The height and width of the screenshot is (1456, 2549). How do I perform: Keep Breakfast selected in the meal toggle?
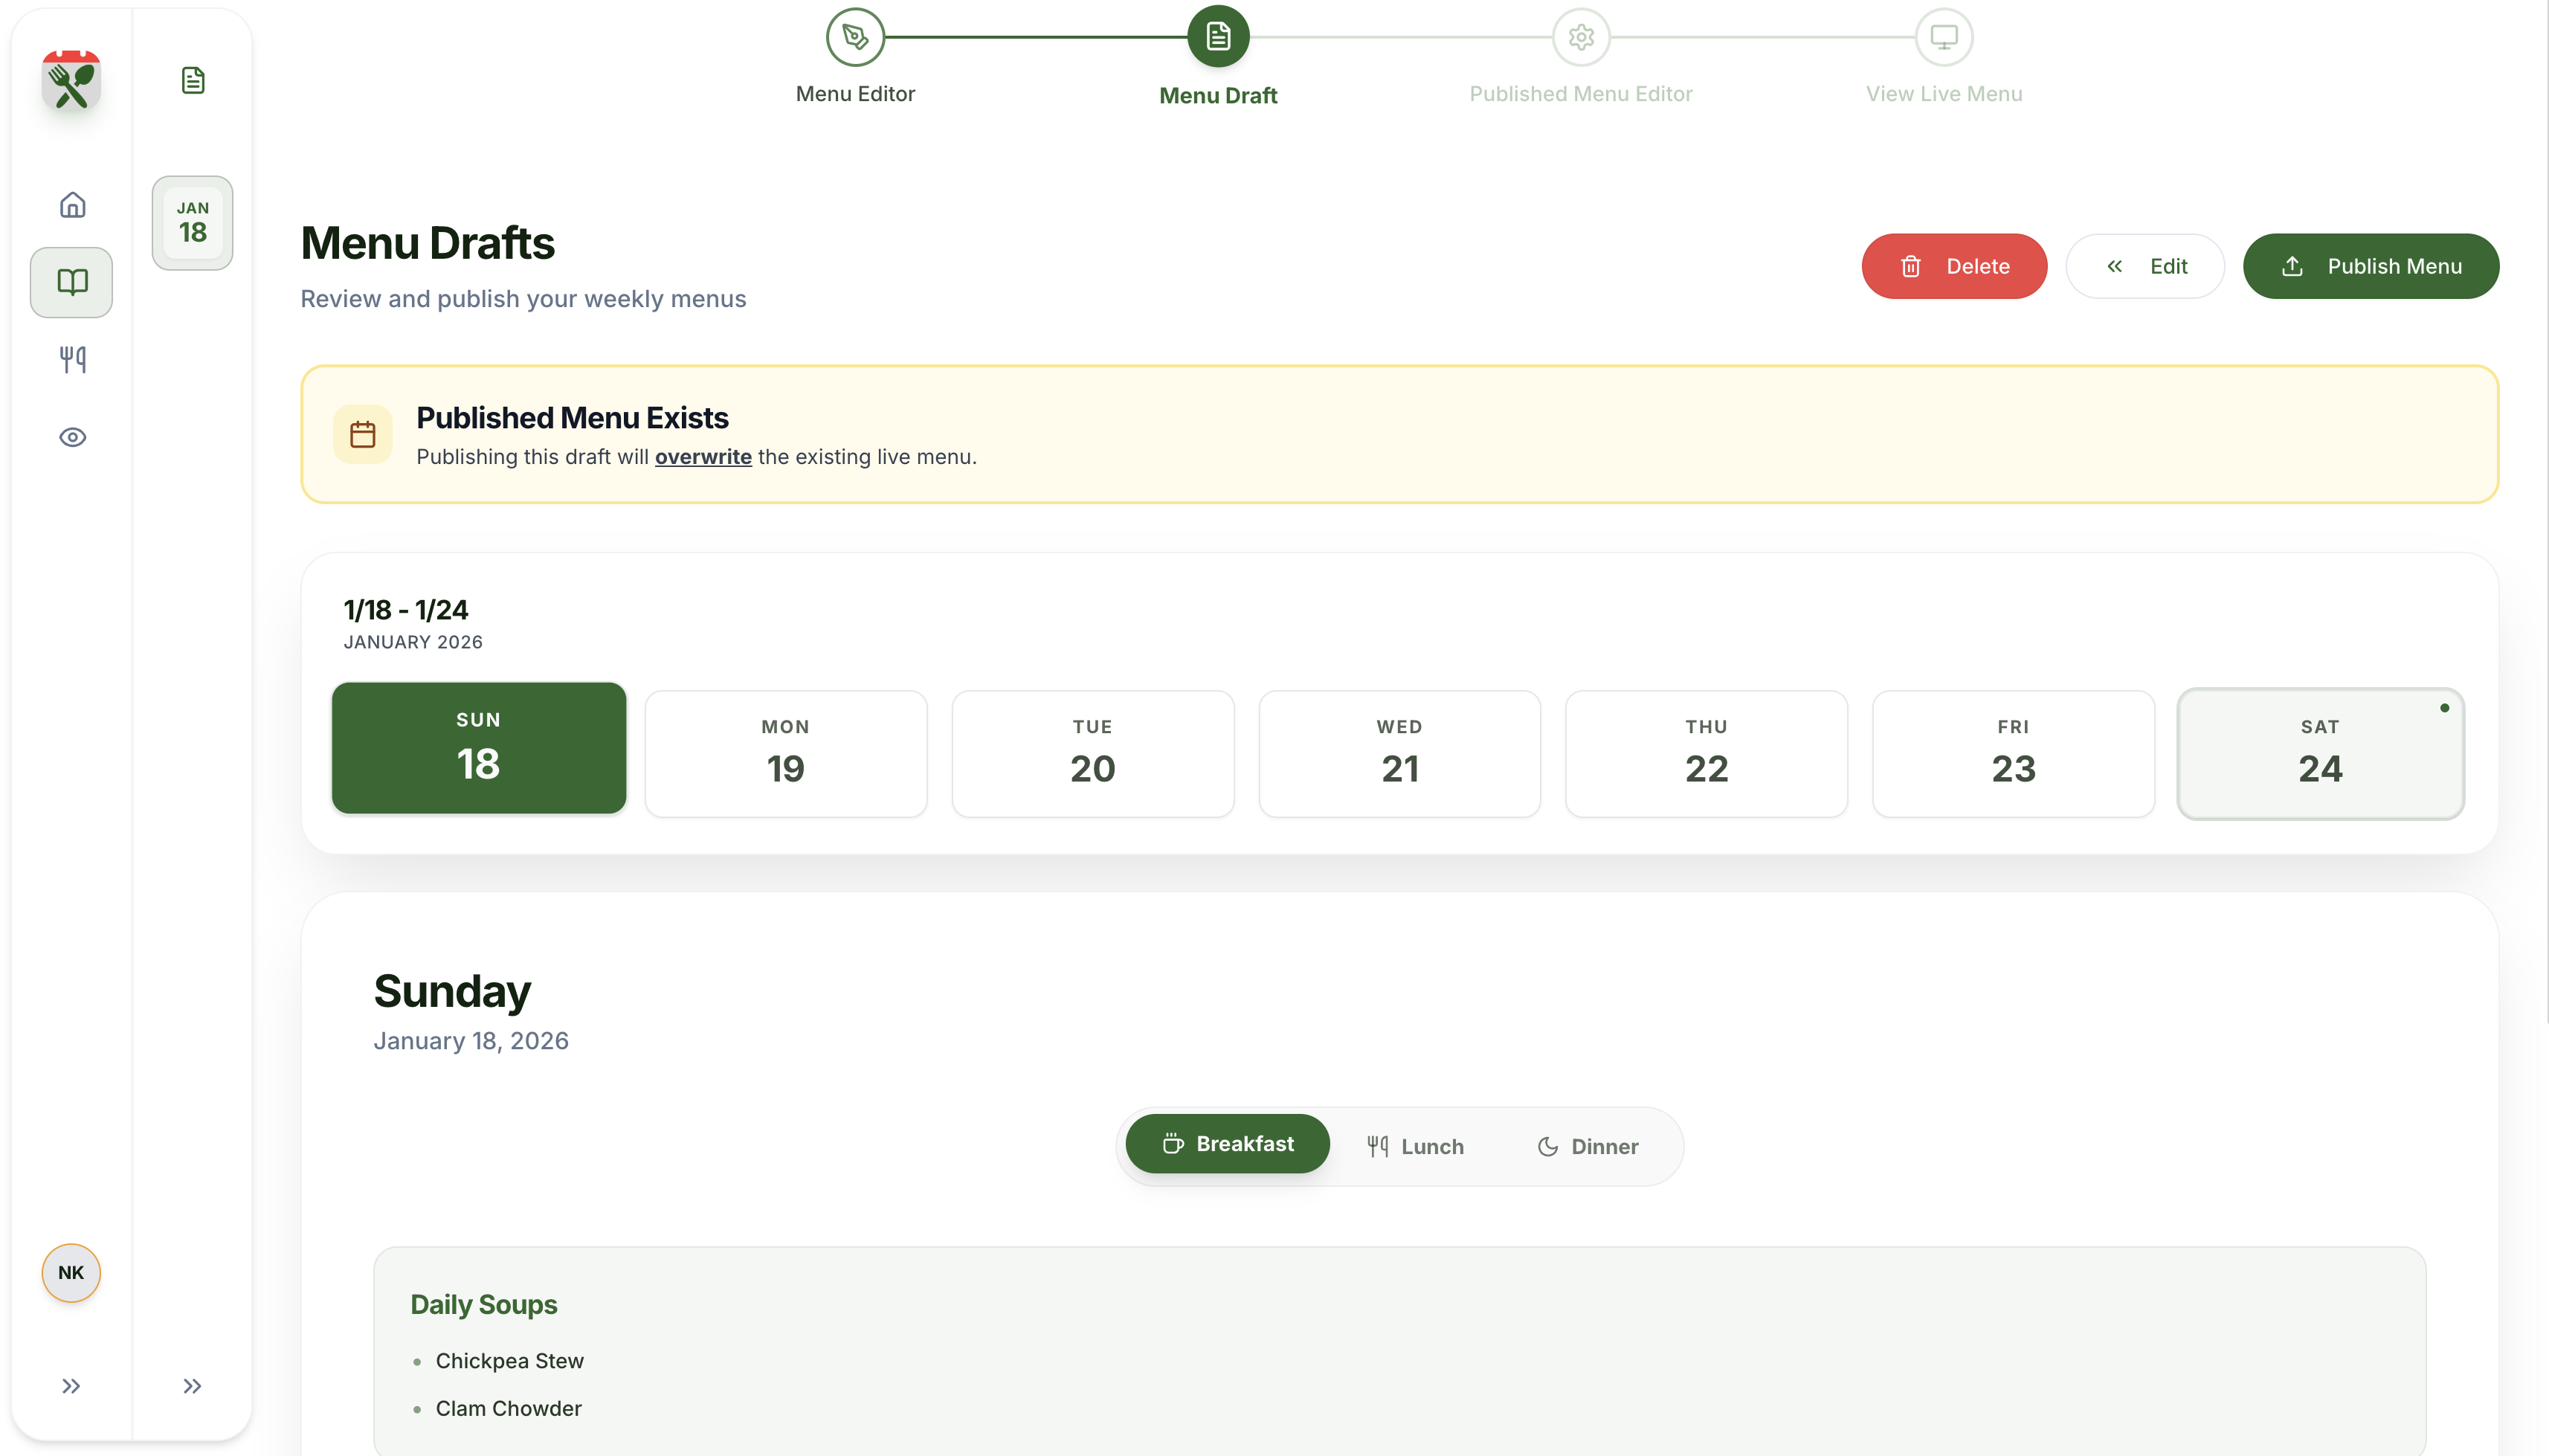click(x=1227, y=1143)
